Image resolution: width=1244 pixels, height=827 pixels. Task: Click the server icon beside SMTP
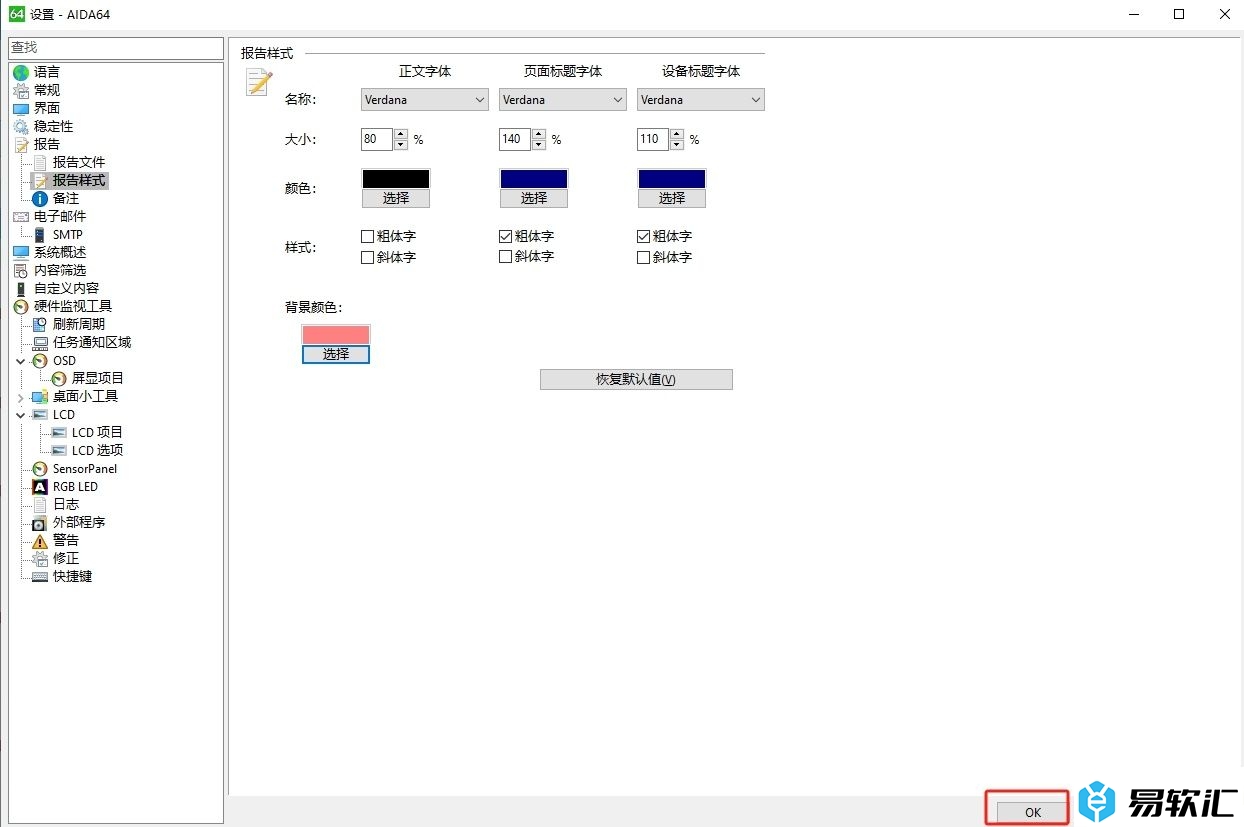[40, 234]
